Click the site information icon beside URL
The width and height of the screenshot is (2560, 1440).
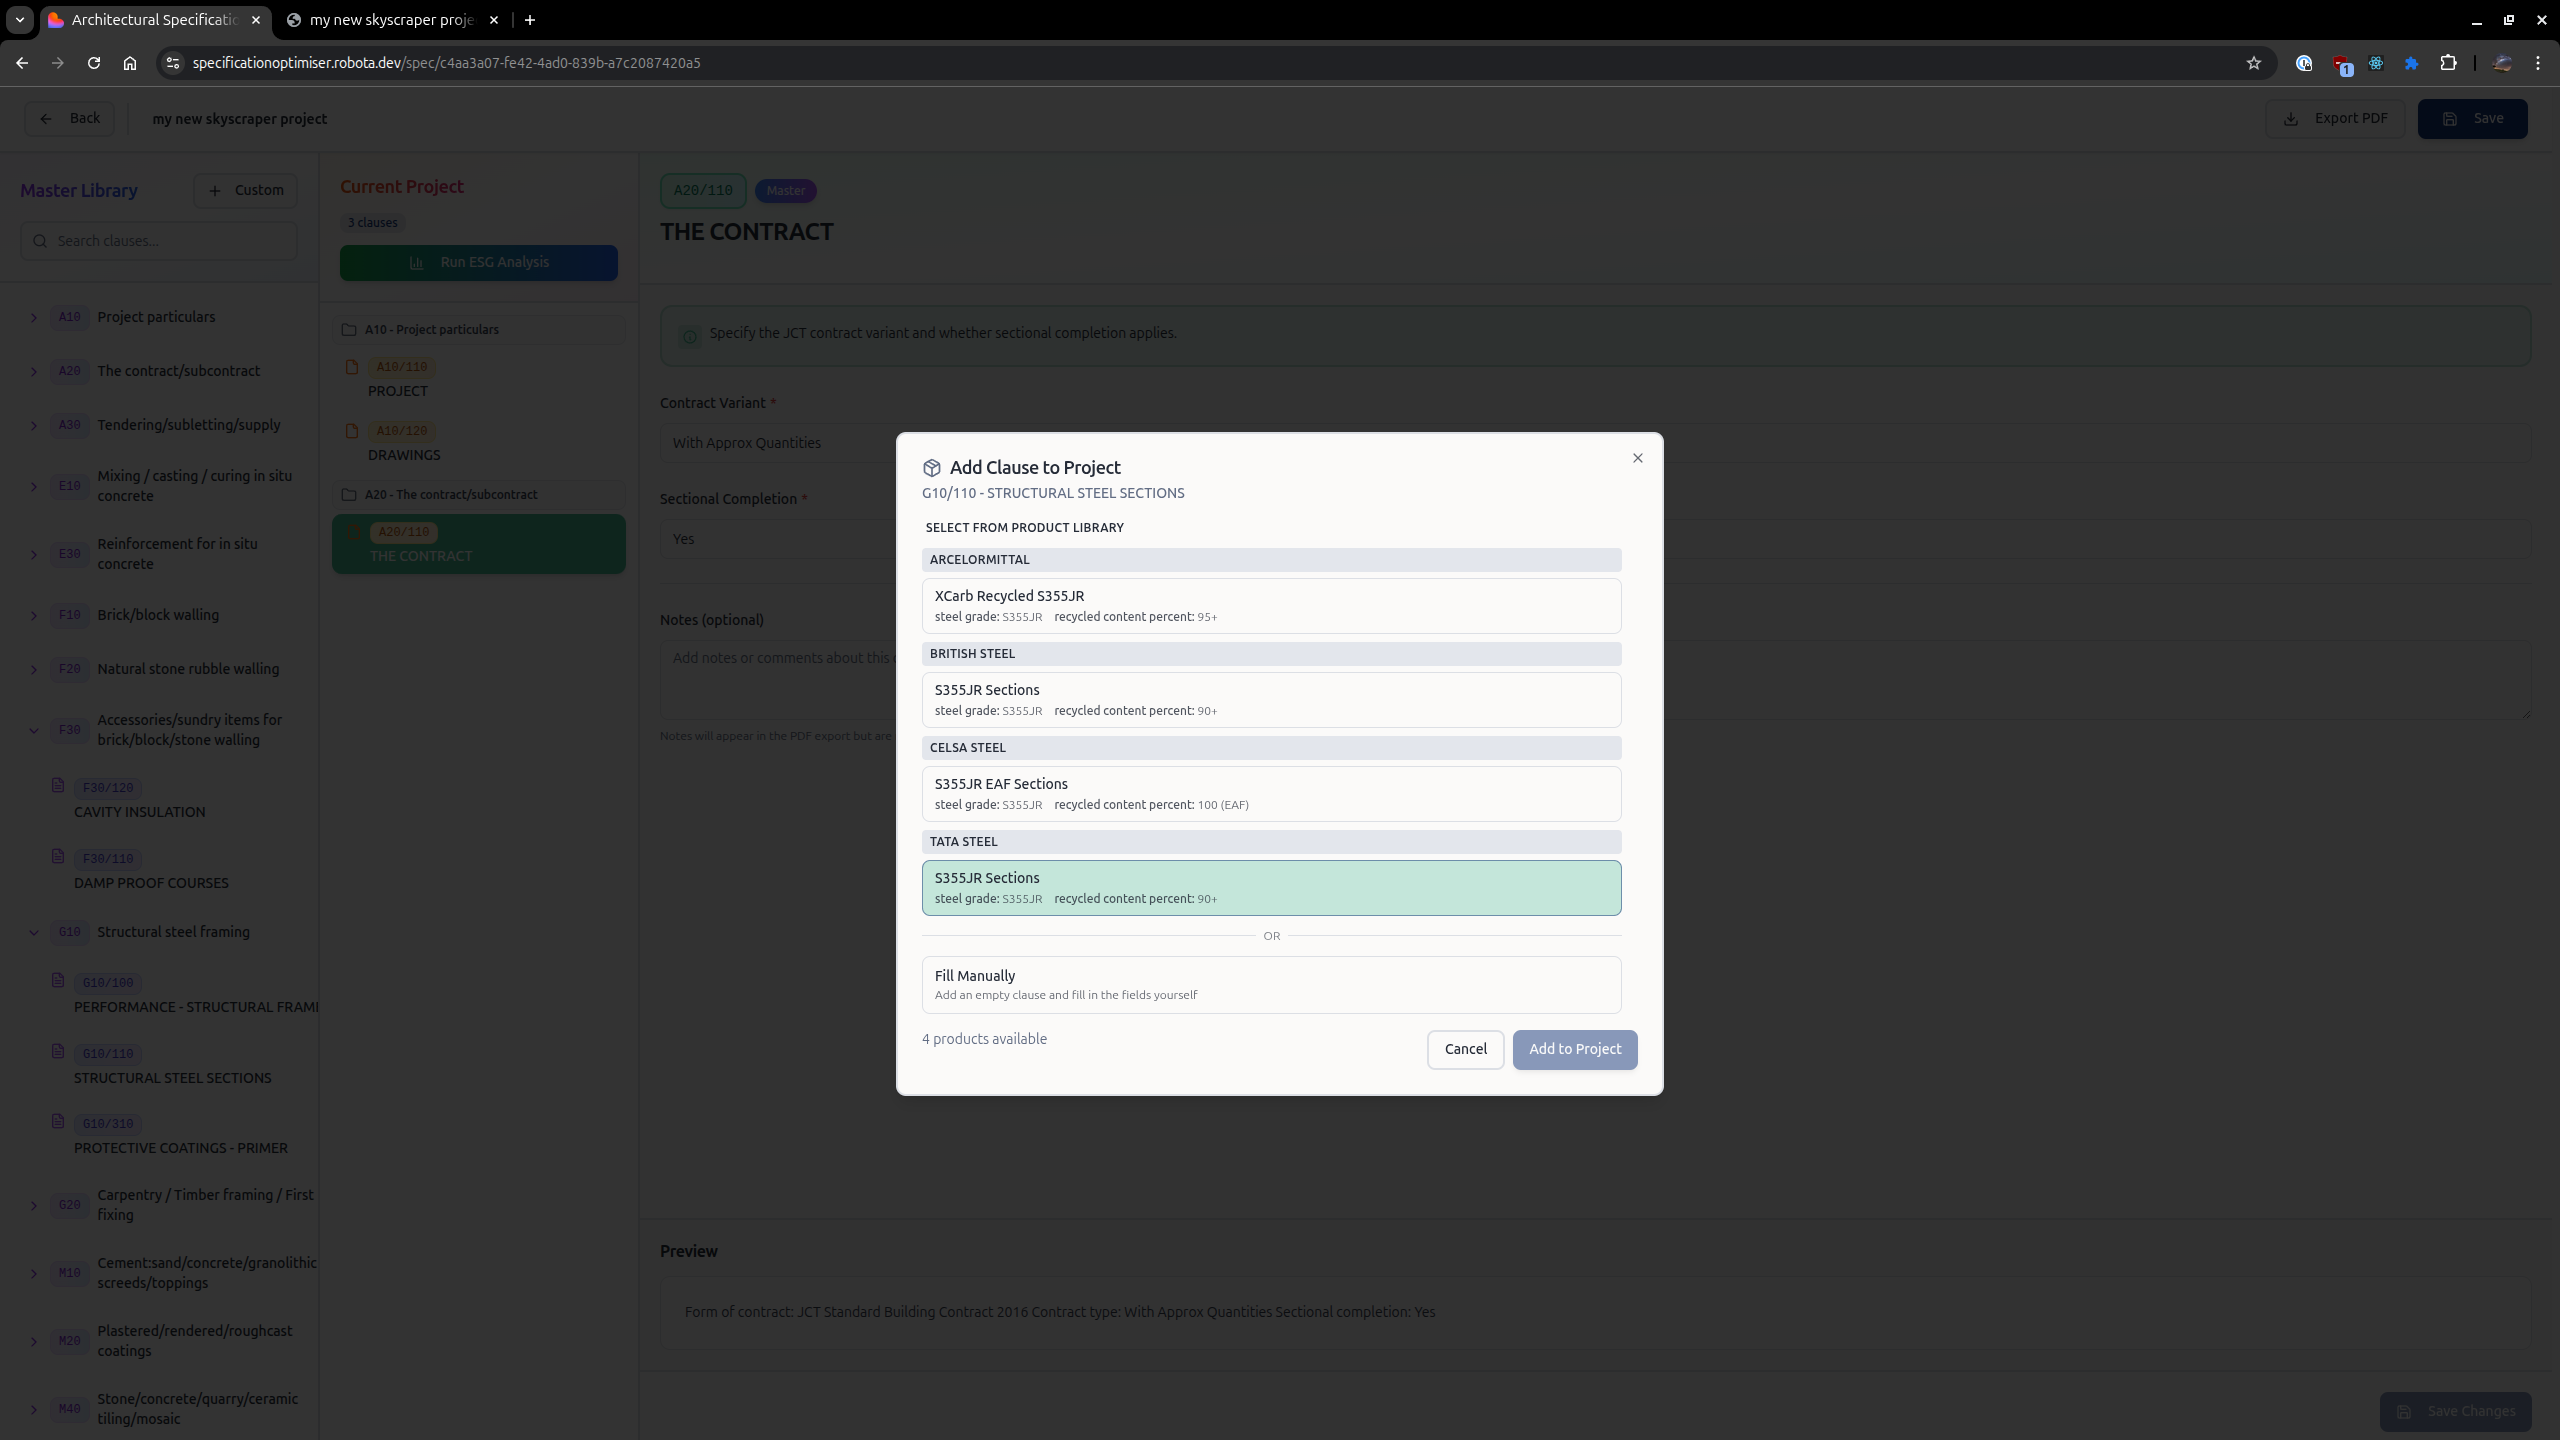[173, 63]
